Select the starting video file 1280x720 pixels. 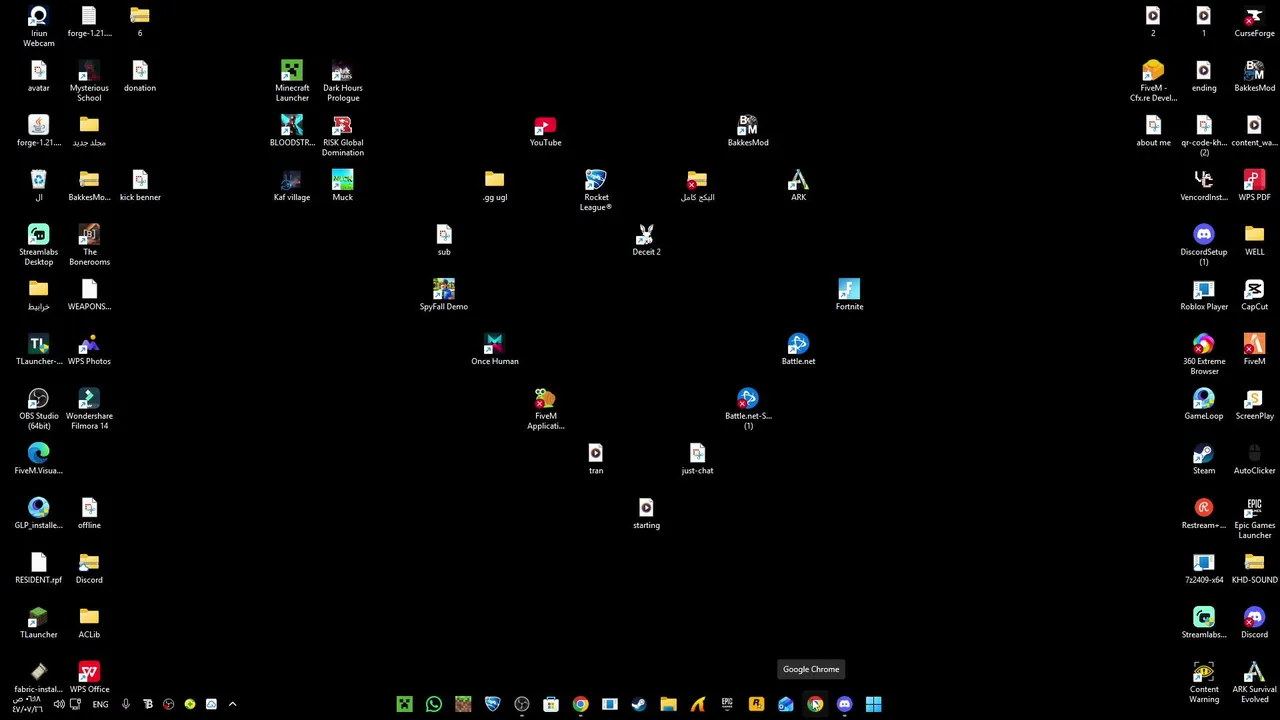tap(646, 514)
